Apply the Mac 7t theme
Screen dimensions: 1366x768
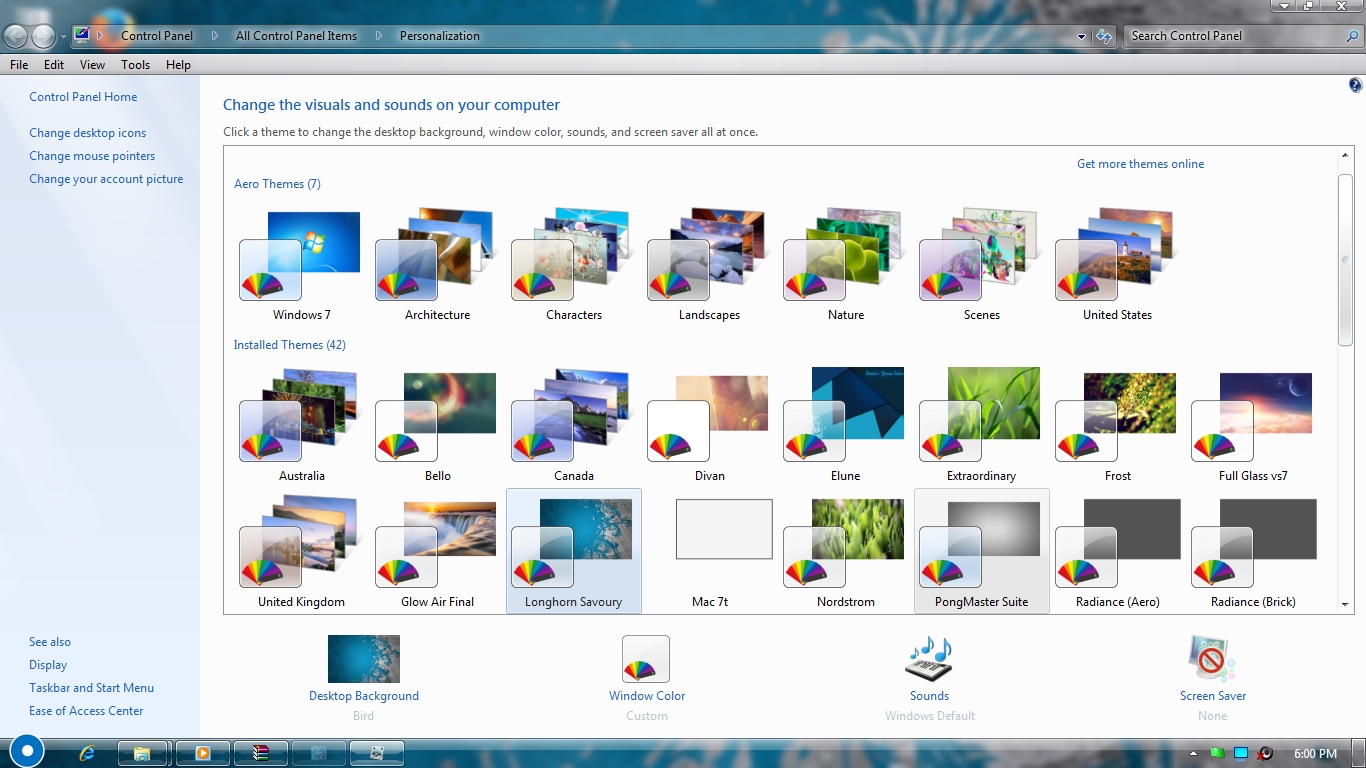pyautogui.click(x=709, y=551)
